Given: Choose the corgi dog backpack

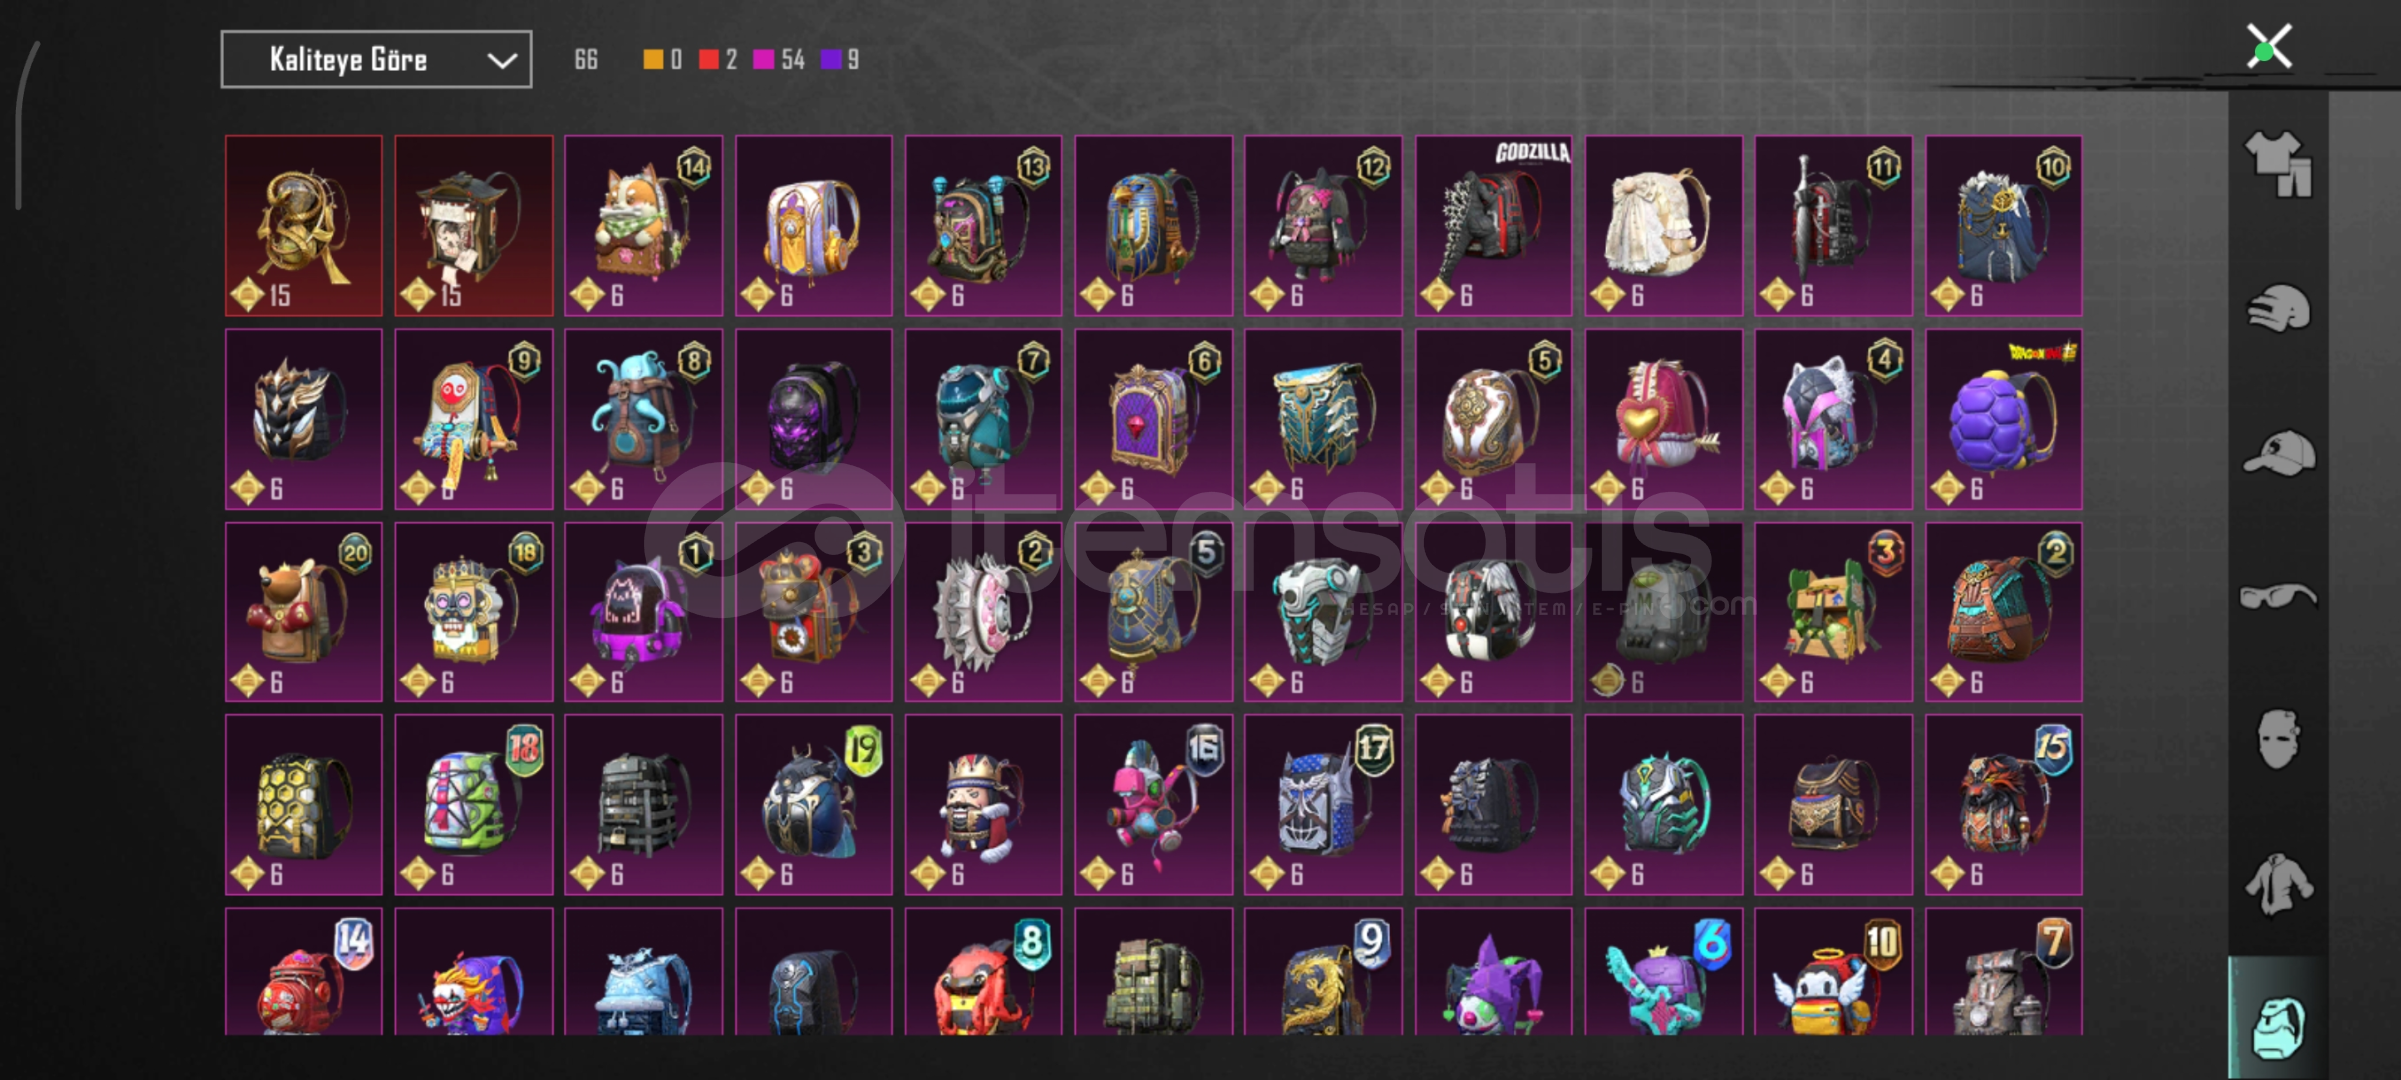Looking at the screenshot, I should (x=643, y=226).
